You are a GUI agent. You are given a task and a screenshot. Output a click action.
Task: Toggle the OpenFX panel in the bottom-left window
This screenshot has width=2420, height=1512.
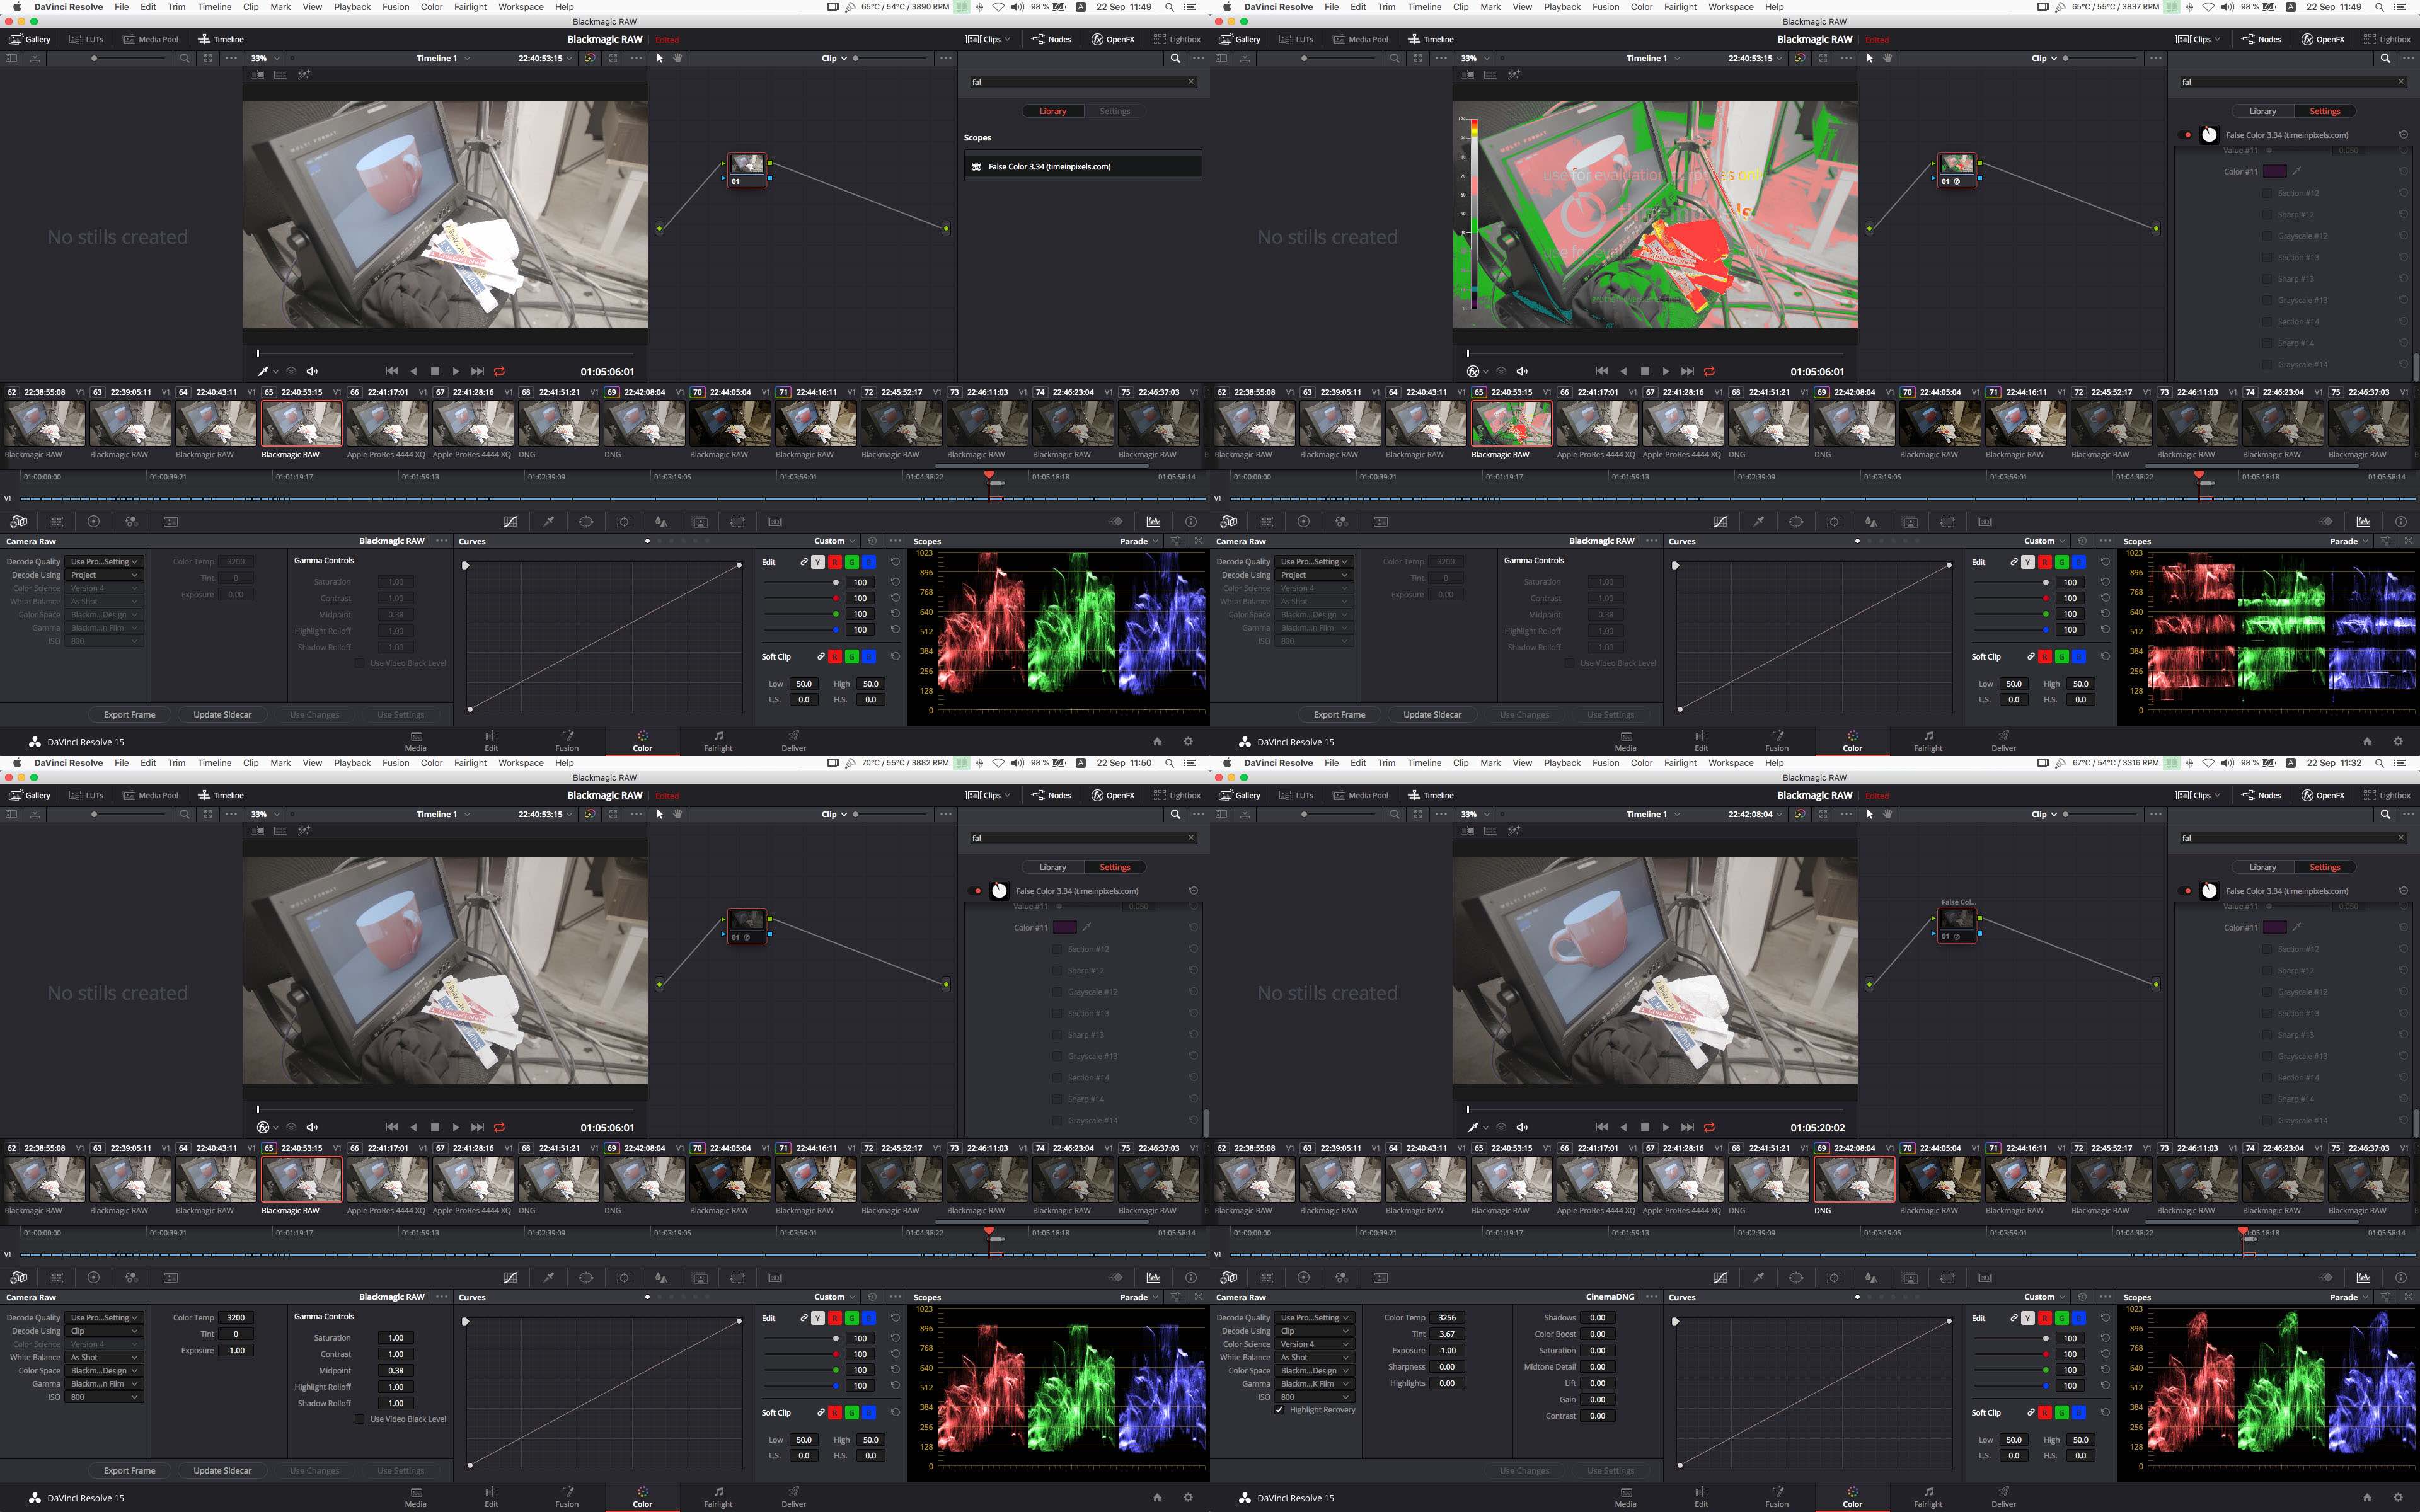(x=1113, y=795)
